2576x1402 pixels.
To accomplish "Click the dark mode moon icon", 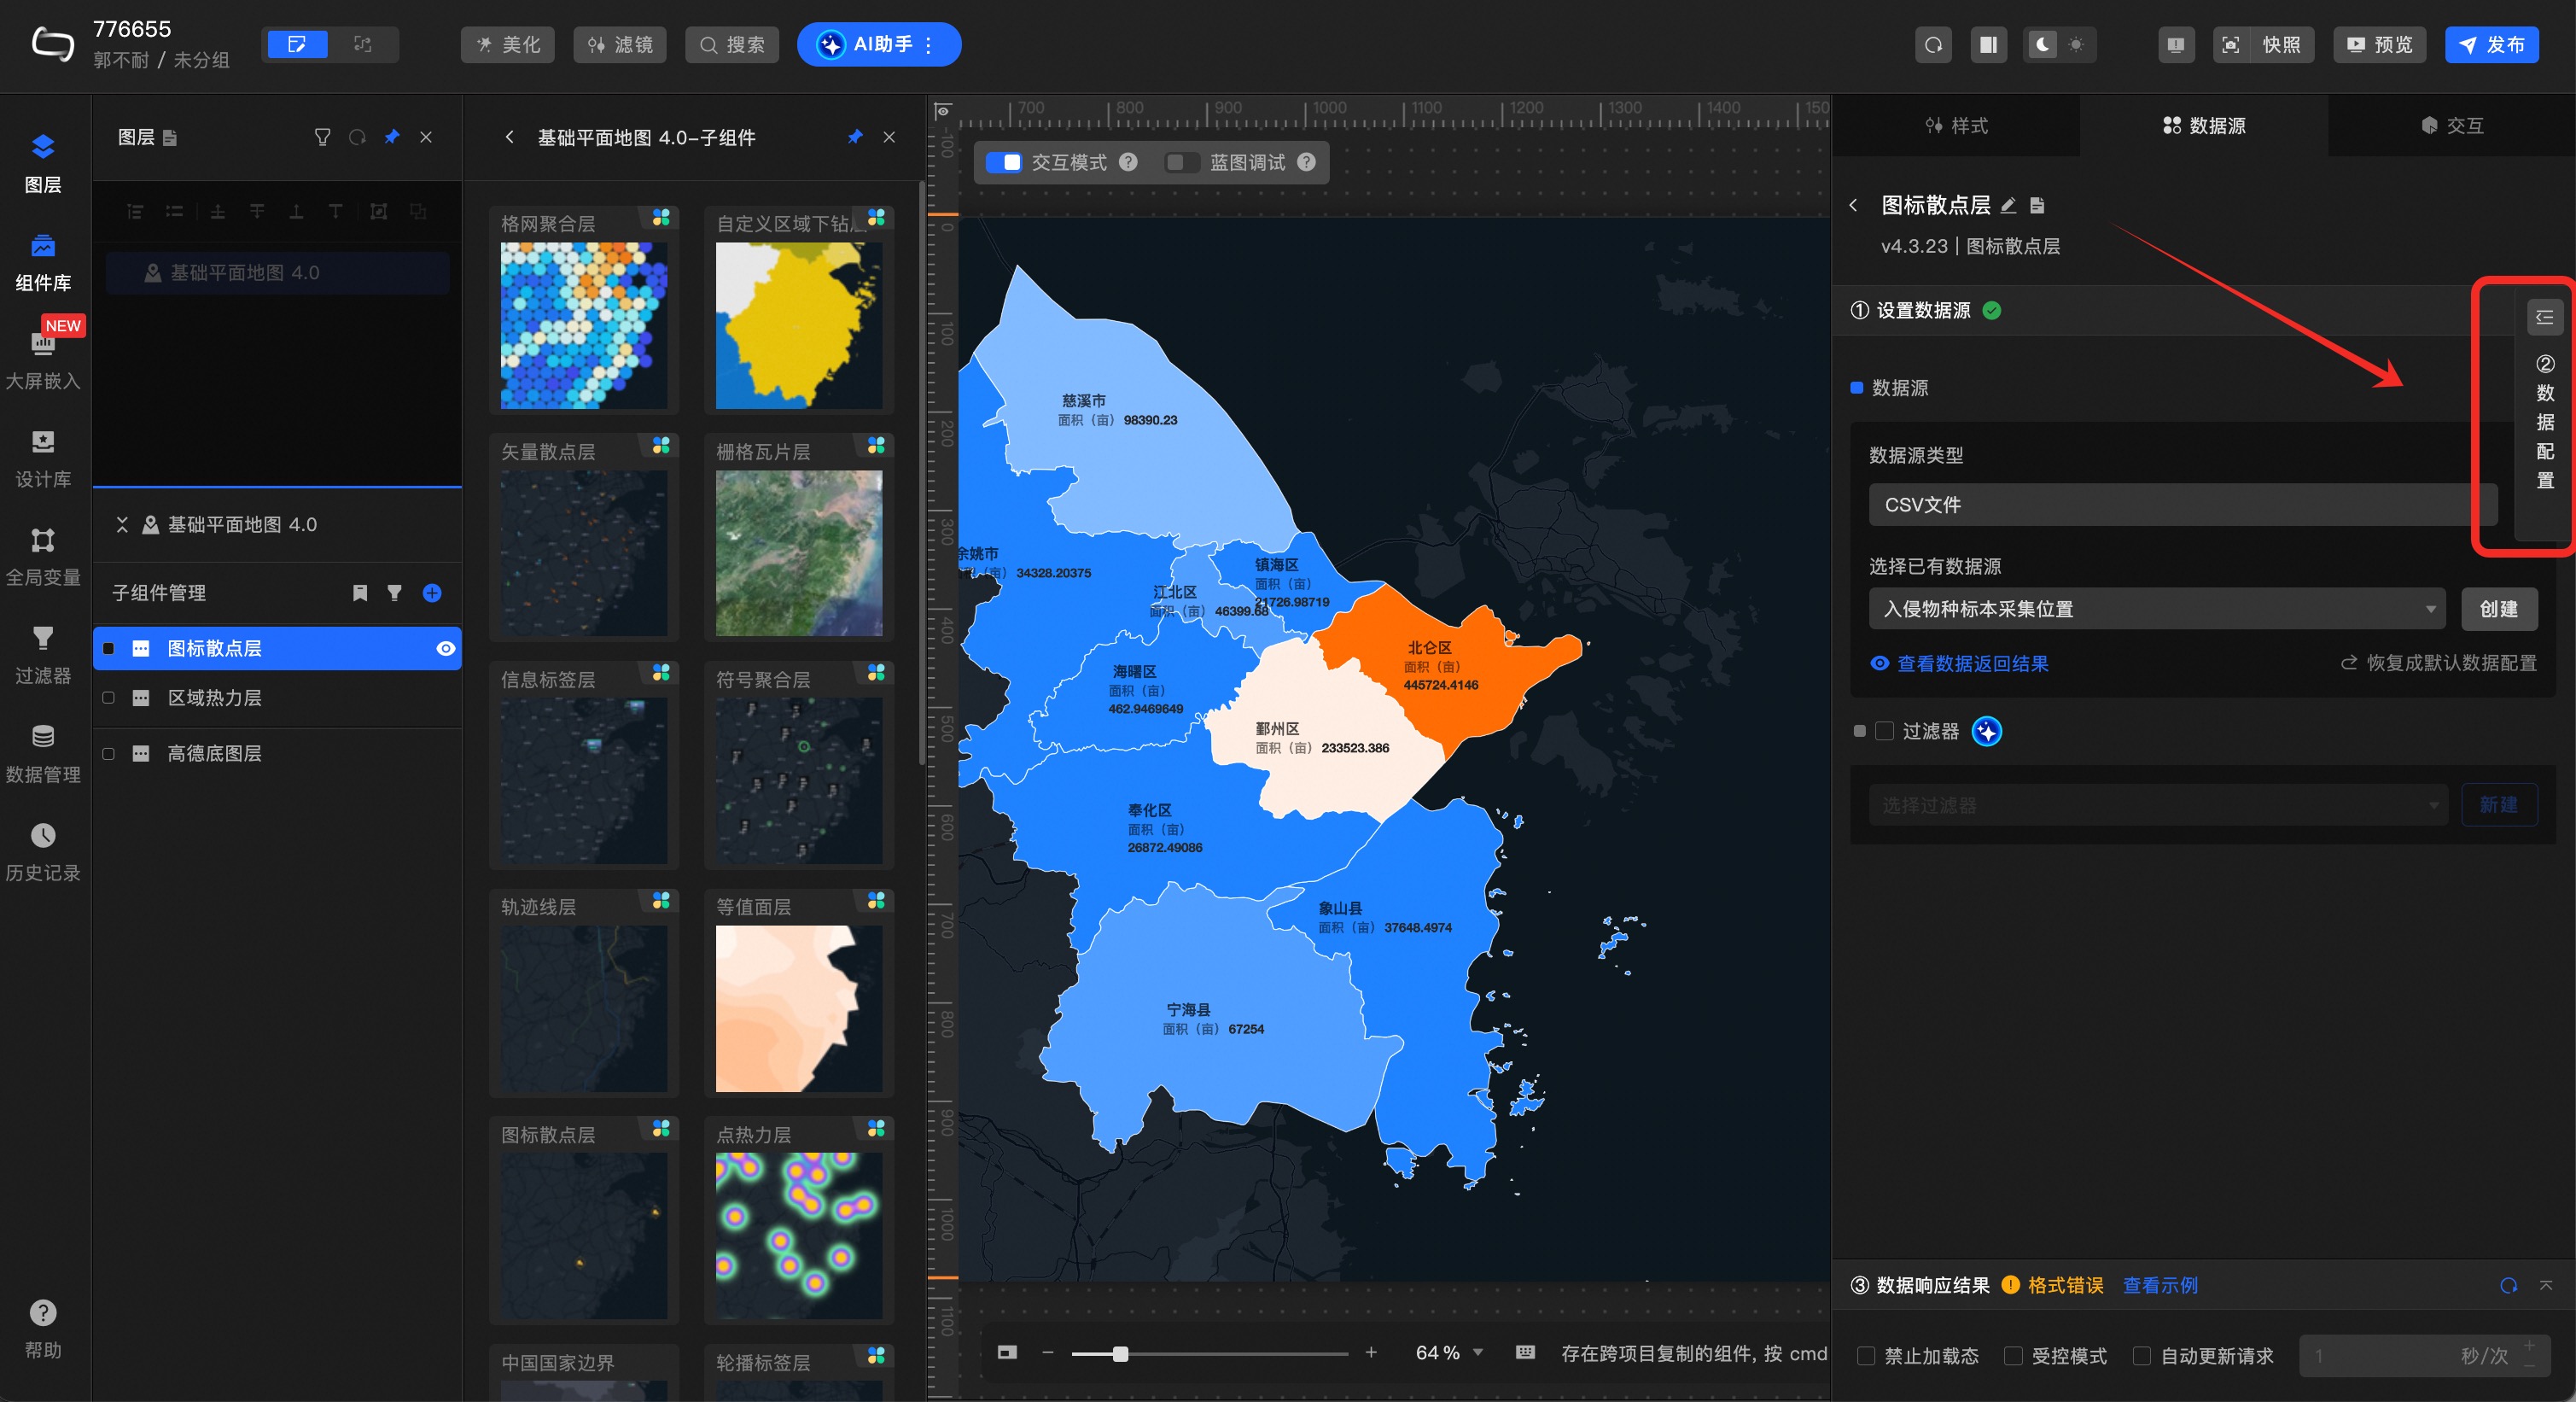I will tap(2042, 45).
